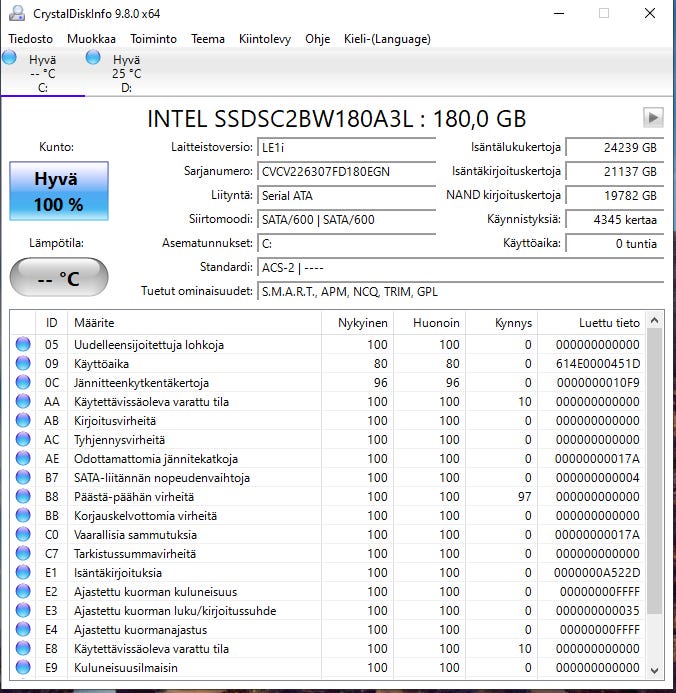Select the C: drive status orb

pos(9,57)
